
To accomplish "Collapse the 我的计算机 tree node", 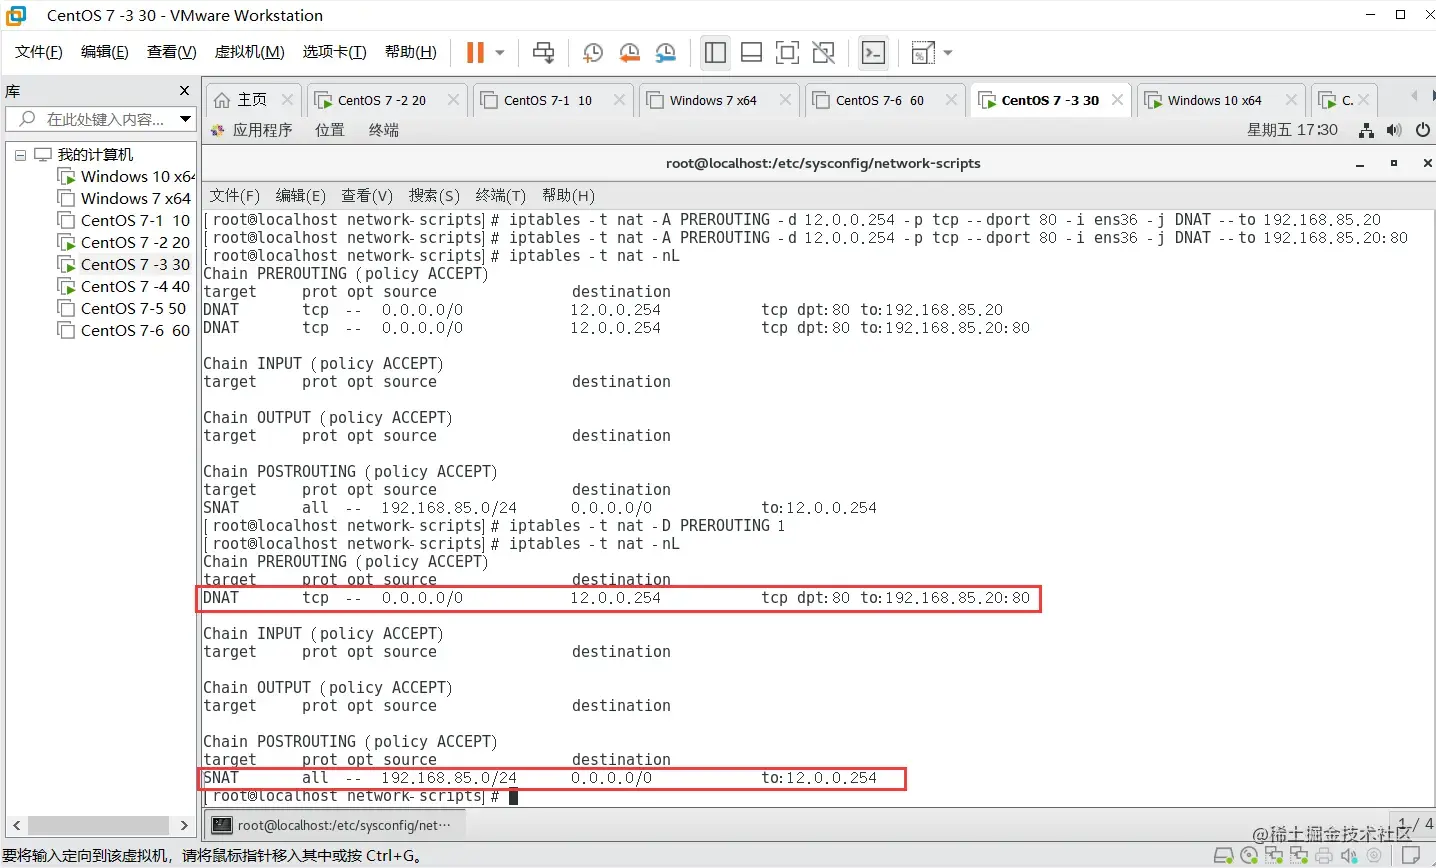I will 20,155.
